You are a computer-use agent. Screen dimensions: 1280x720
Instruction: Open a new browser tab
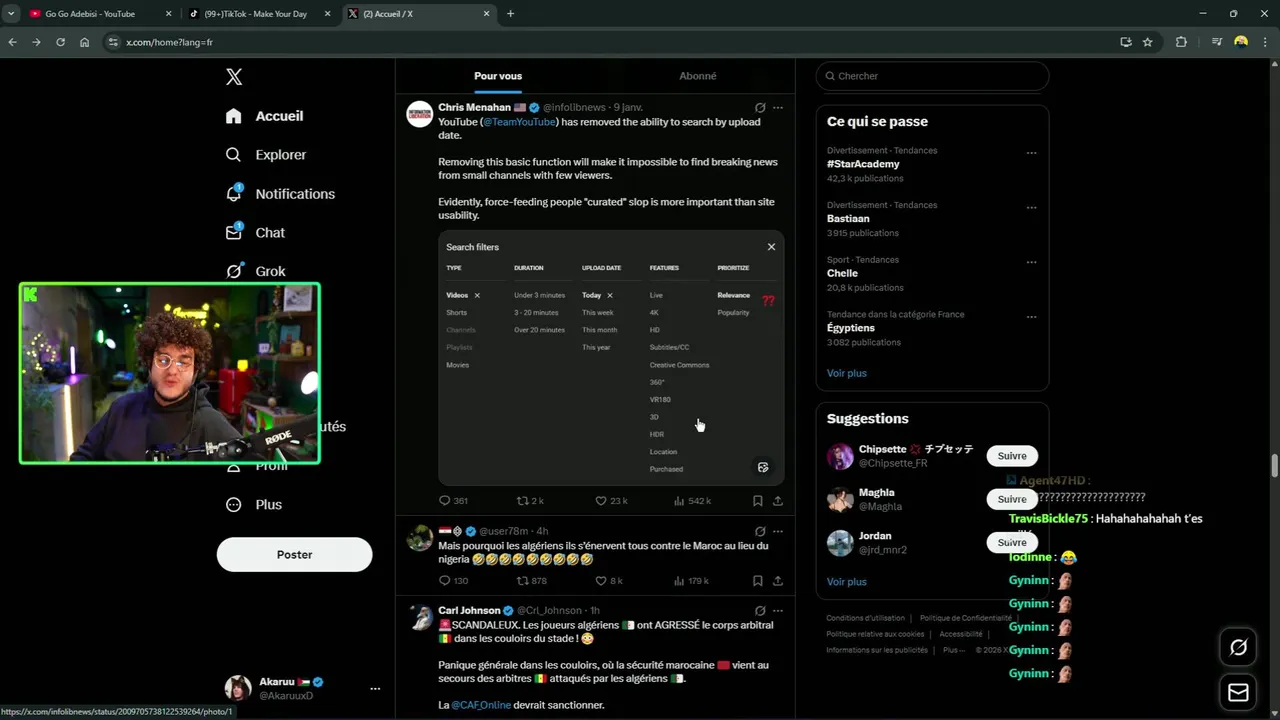(510, 14)
